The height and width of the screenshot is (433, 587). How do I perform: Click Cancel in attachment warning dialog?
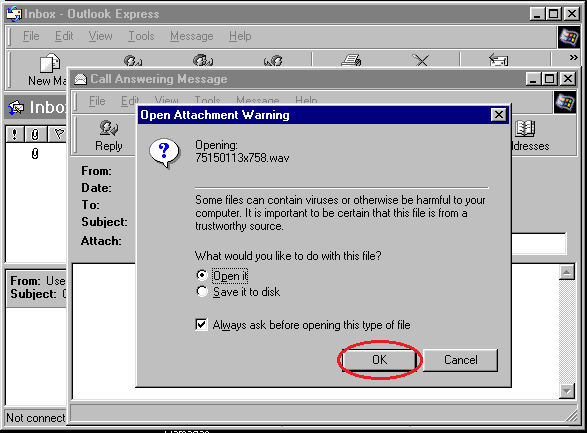click(x=460, y=360)
